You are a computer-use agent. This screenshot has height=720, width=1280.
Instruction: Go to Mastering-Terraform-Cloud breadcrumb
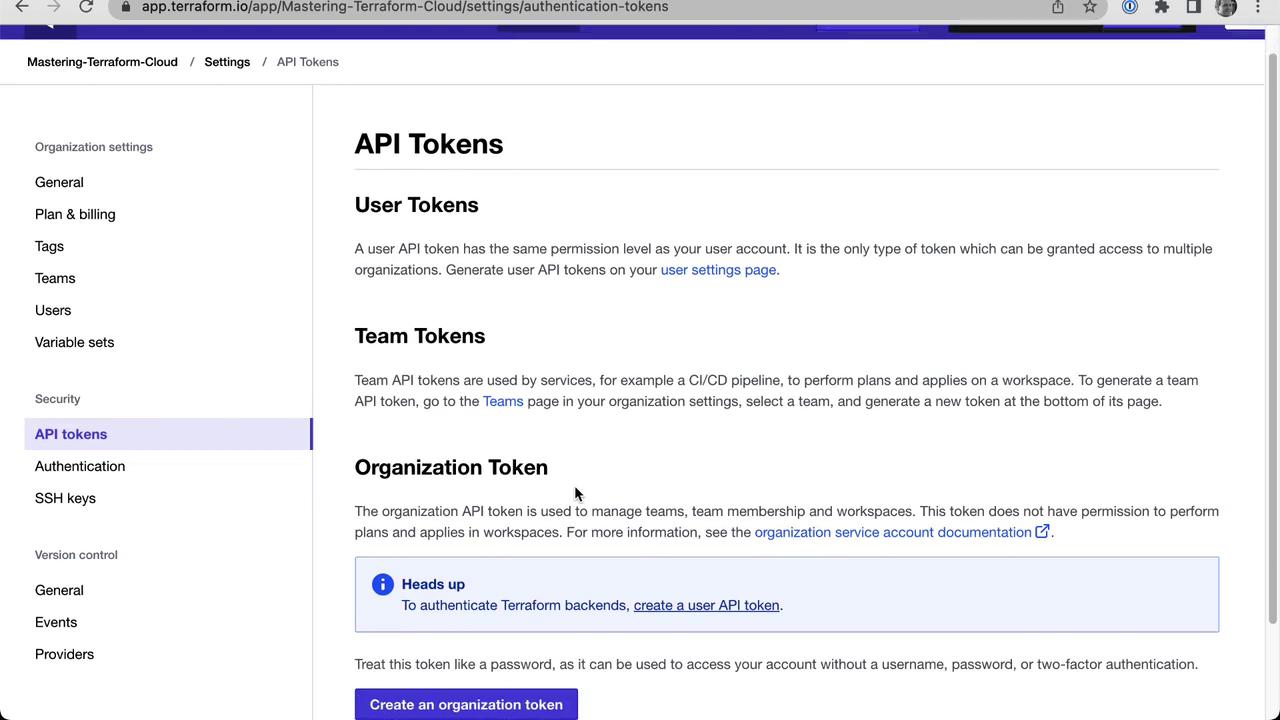click(102, 62)
